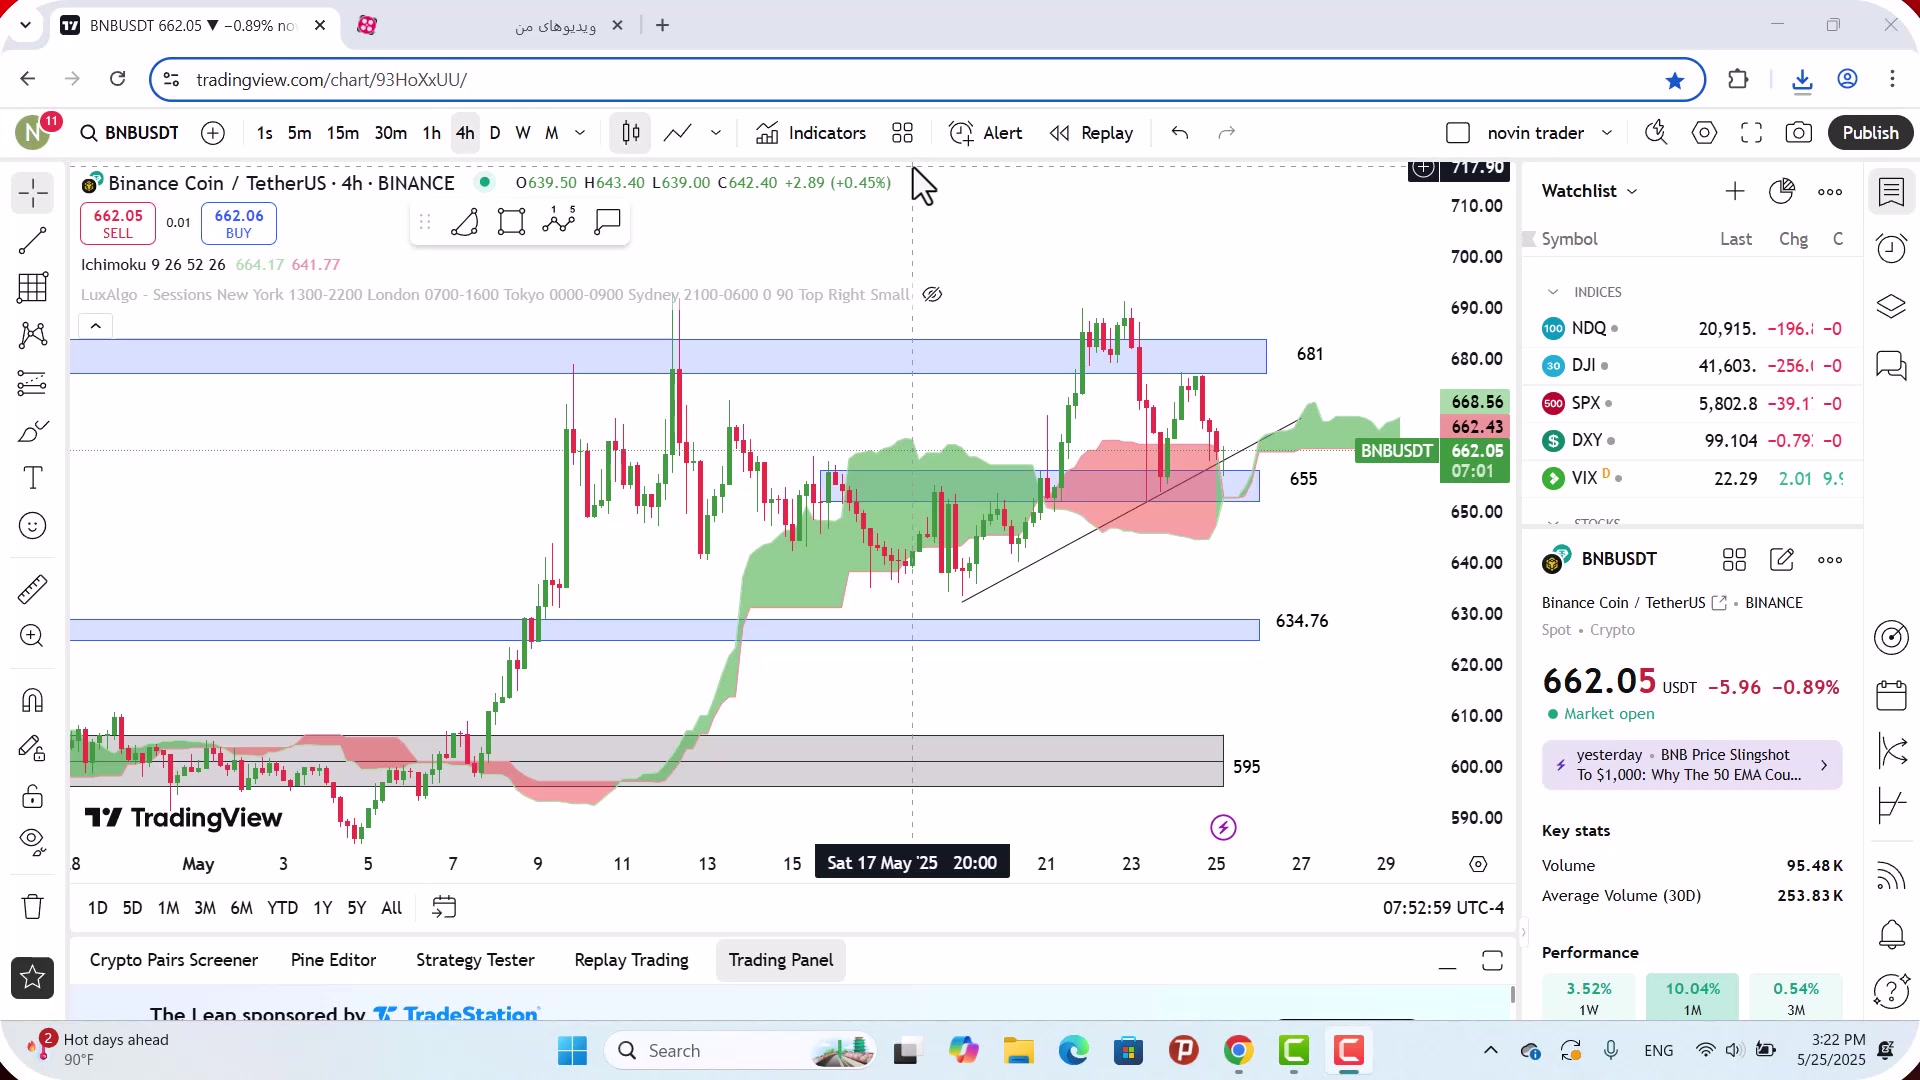Viewport: 1920px width, 1080px height.
Task: Click the 662.06 BUY button
Action: tap(239, 223)
